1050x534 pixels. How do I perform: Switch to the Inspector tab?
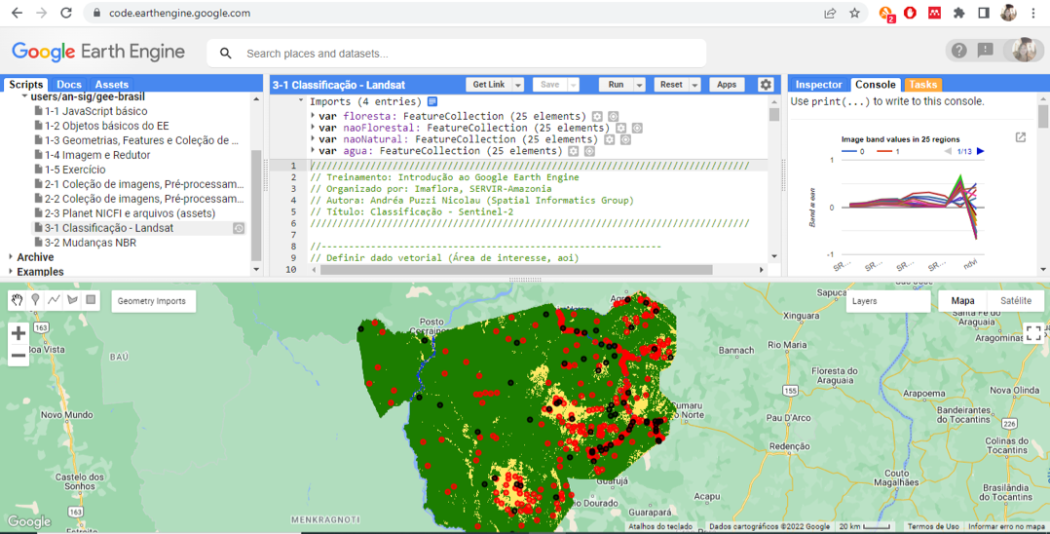tap(818, 84)
